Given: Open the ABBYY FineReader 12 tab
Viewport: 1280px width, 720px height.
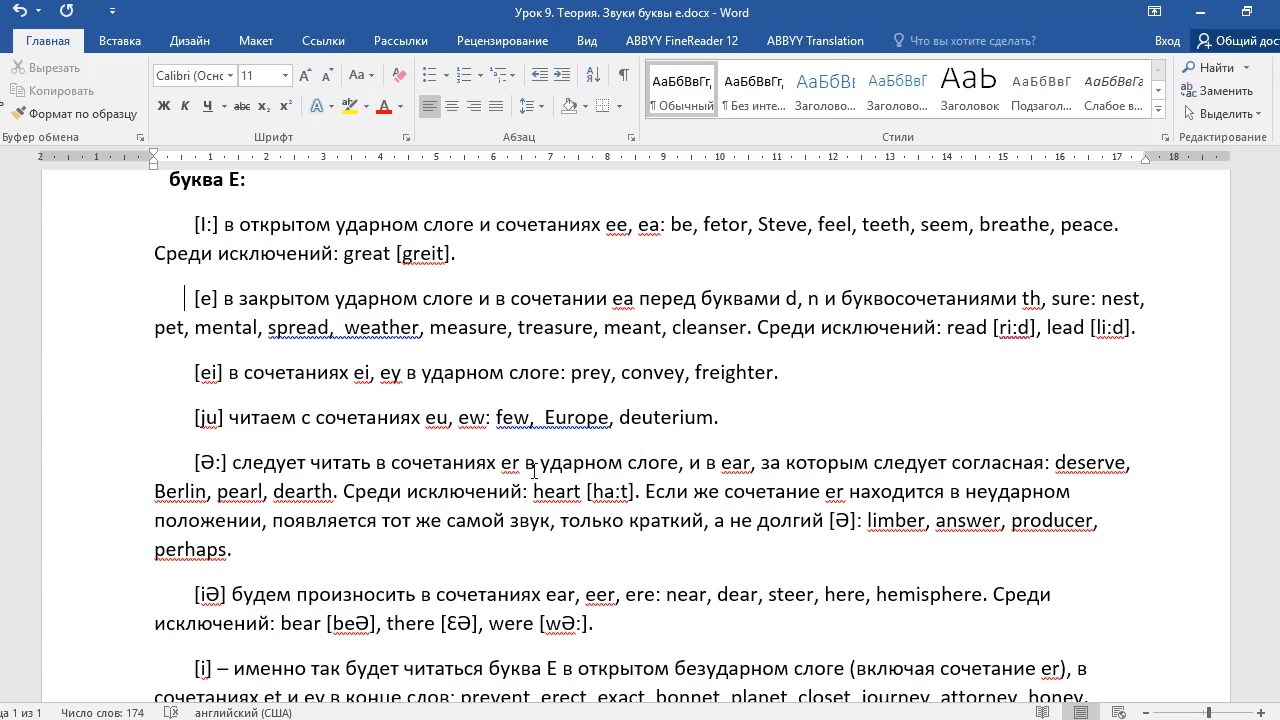Looking at the screenshot, I should pyautogui.click(x=682, y=41).
